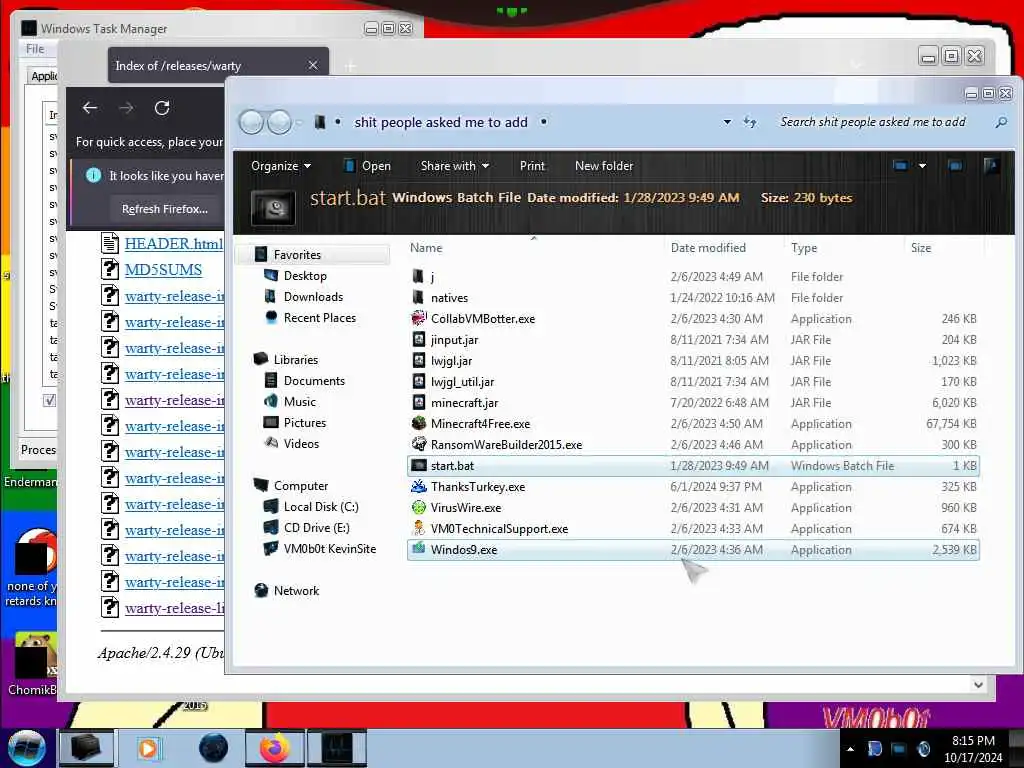Open the Organize dropdown menu
This screenshot has width=1024, height=768.
click(x=281, y=166)
